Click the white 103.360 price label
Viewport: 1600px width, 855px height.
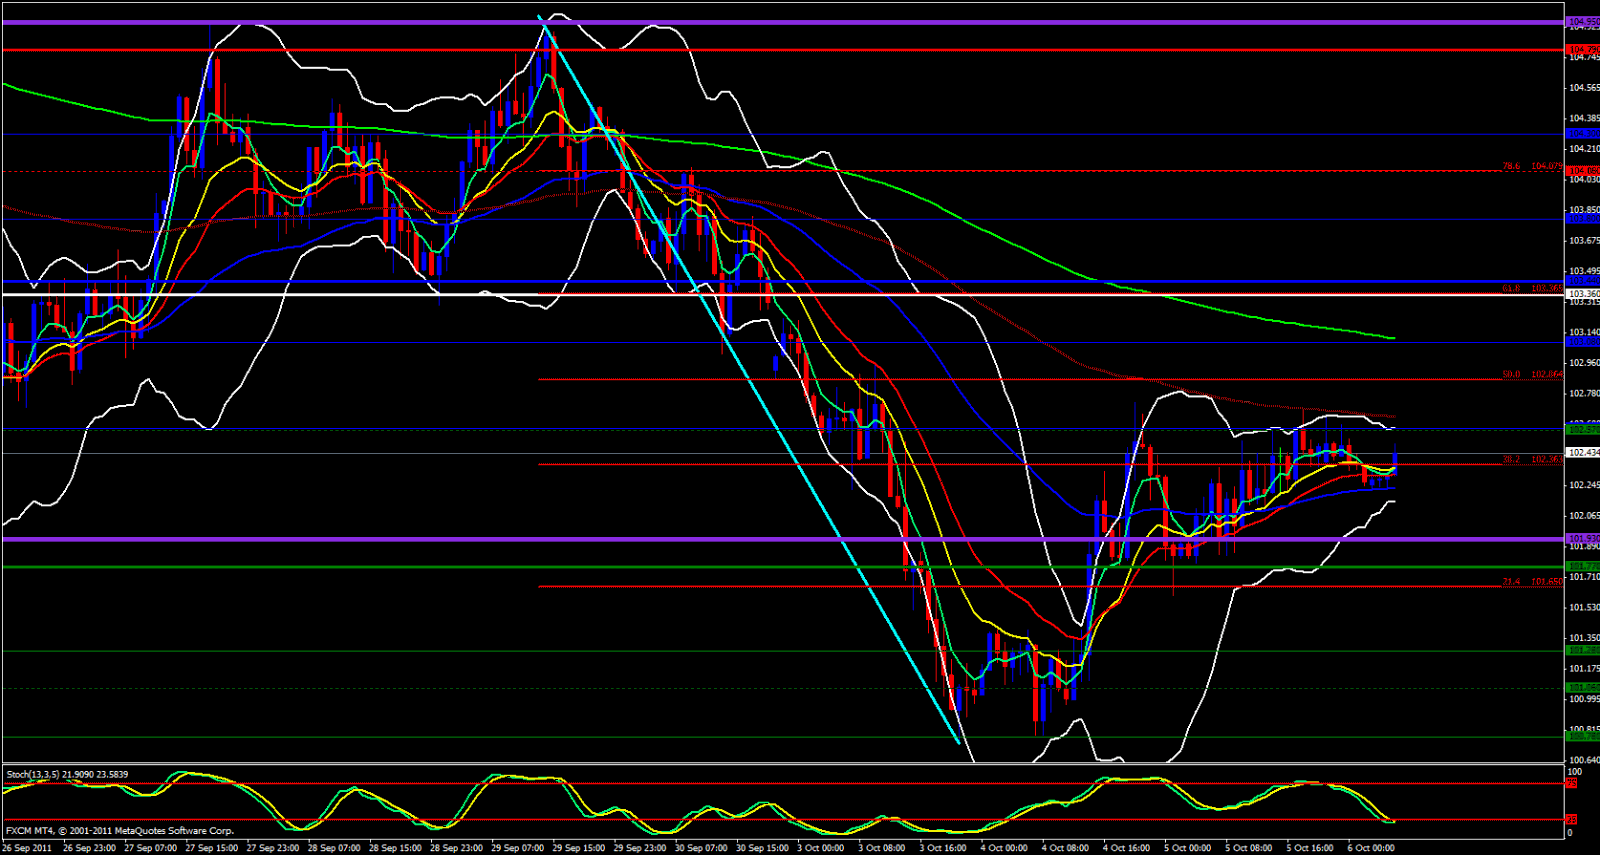point(1583,294)
